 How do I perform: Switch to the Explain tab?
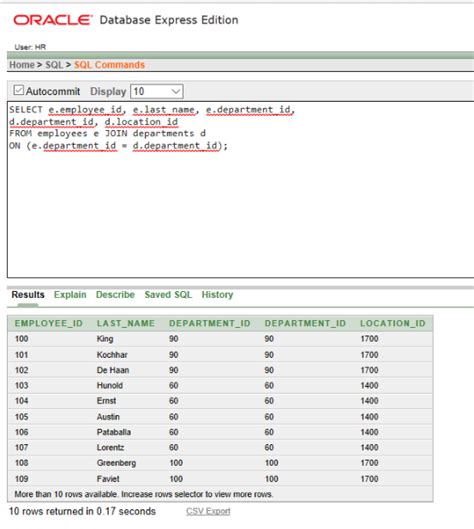70,295
